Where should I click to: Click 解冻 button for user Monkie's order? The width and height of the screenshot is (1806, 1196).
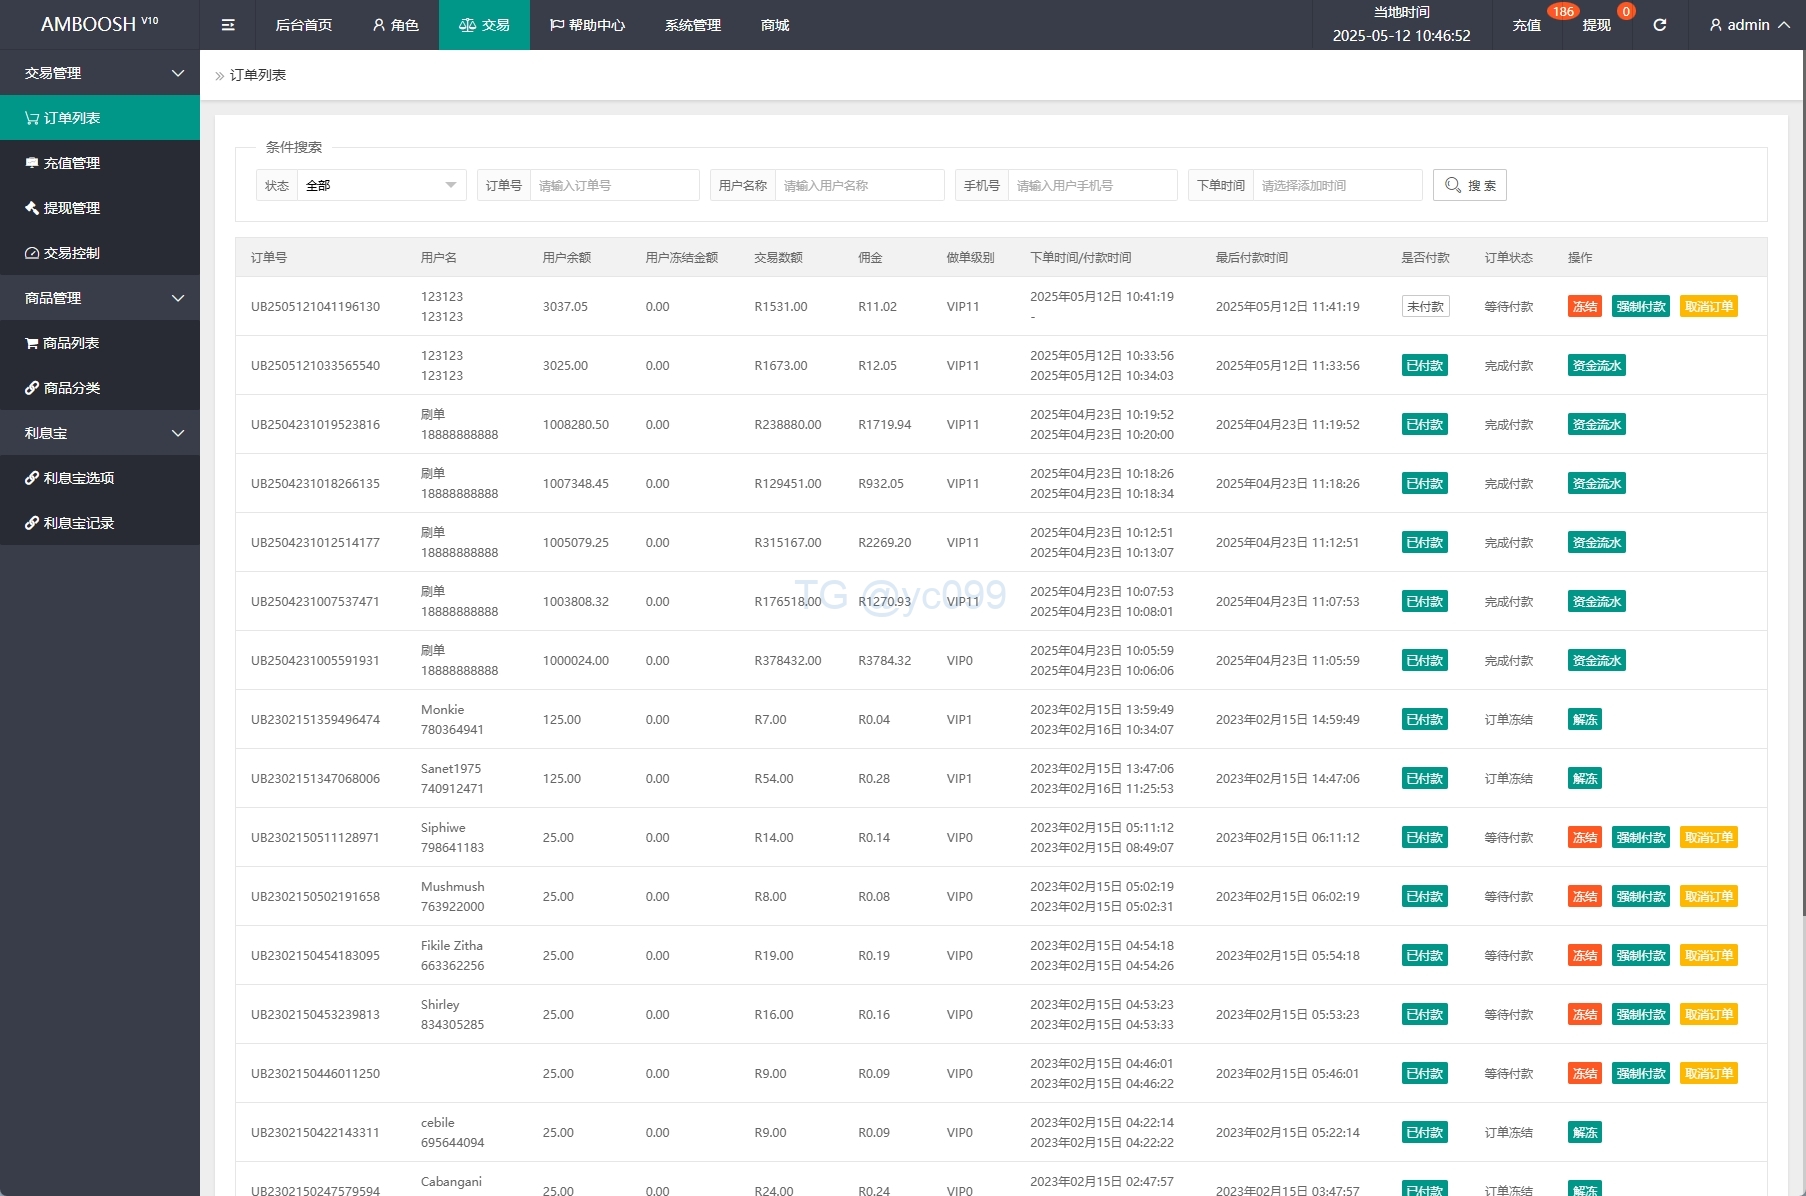point(1584,720)
